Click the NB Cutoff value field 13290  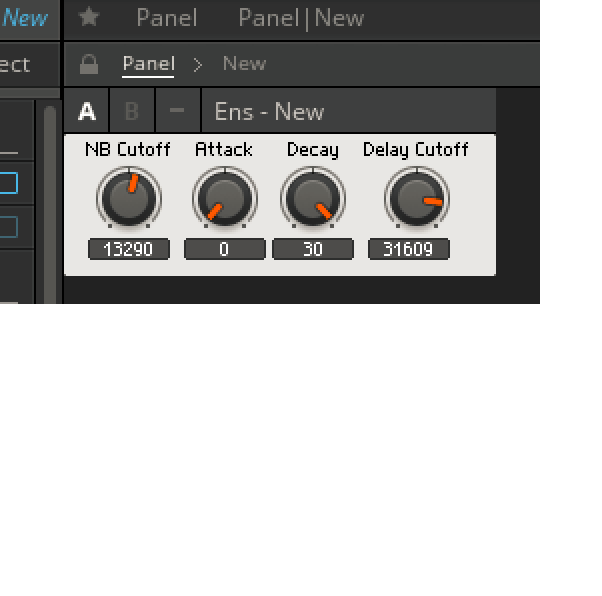[x=129, y=249]
